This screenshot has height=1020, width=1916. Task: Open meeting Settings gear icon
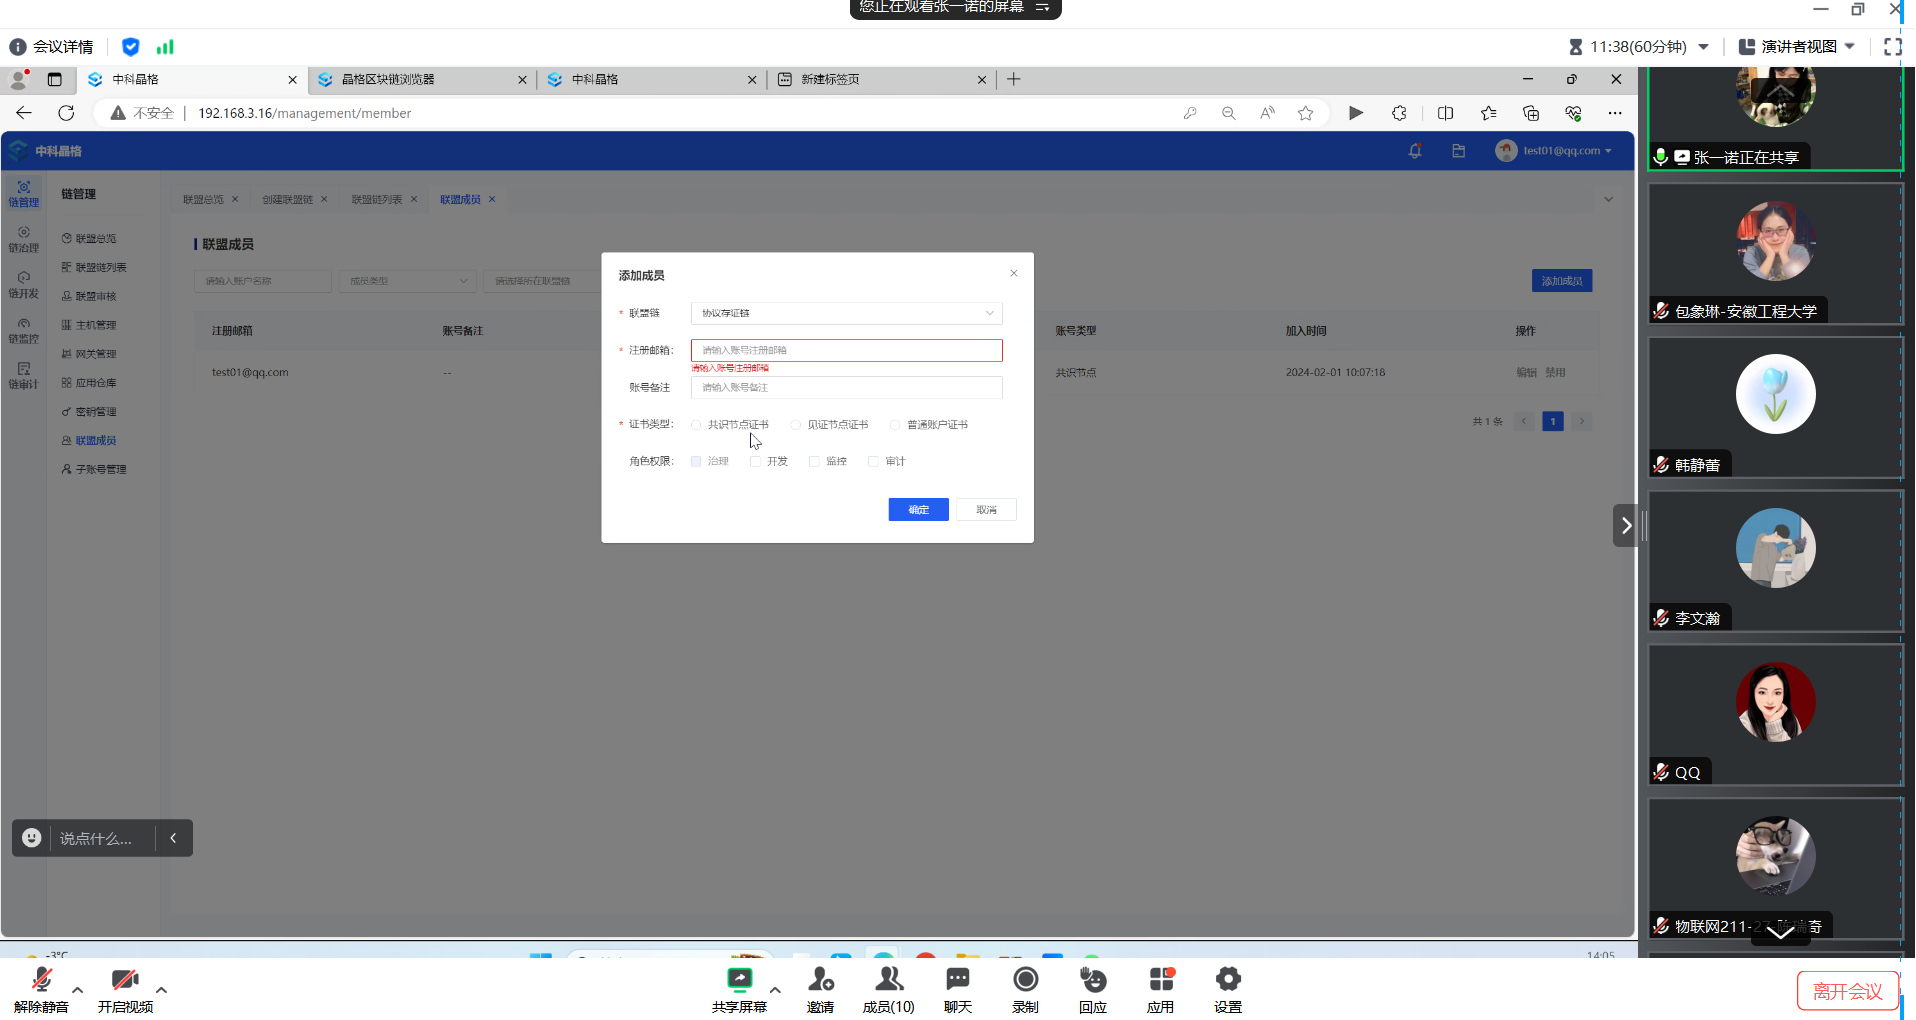(x=1227, y=981)
